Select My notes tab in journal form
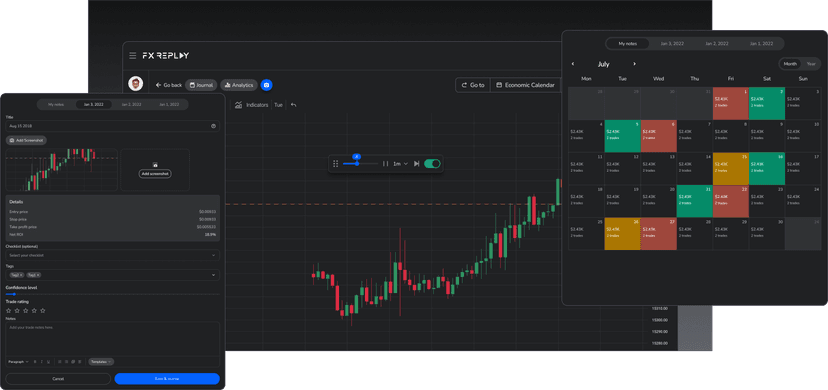This screenshot has height=390, width=828. (x=56, y=104)
